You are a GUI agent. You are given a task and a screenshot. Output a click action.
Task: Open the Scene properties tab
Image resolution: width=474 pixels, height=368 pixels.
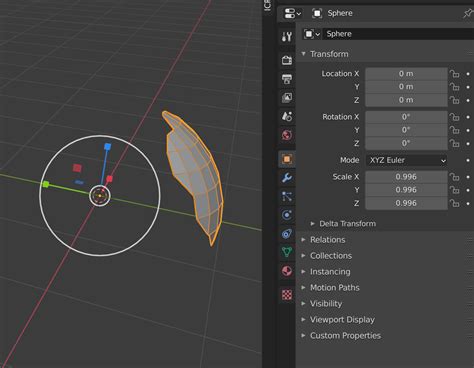tap(287, 116)
